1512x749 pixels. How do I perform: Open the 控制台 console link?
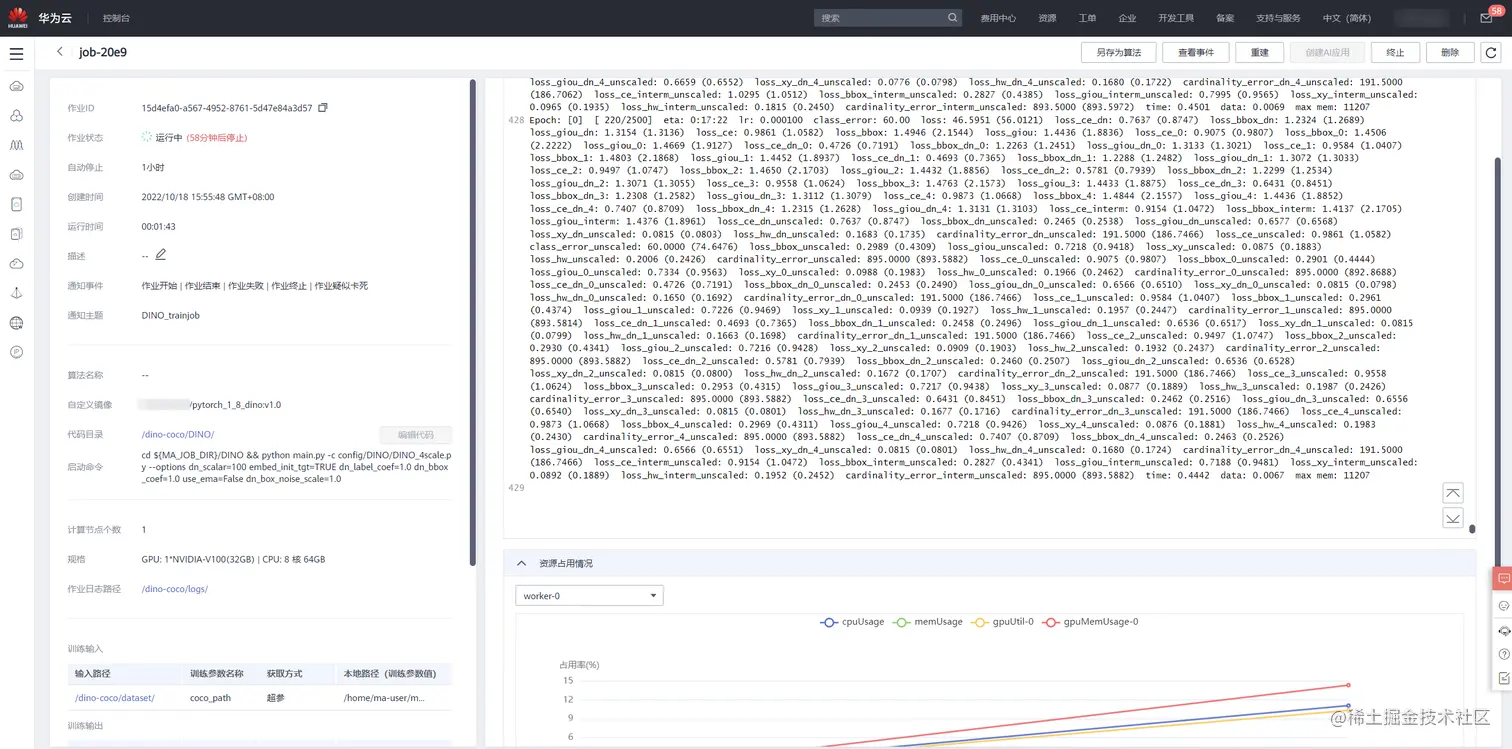point(116,18)
